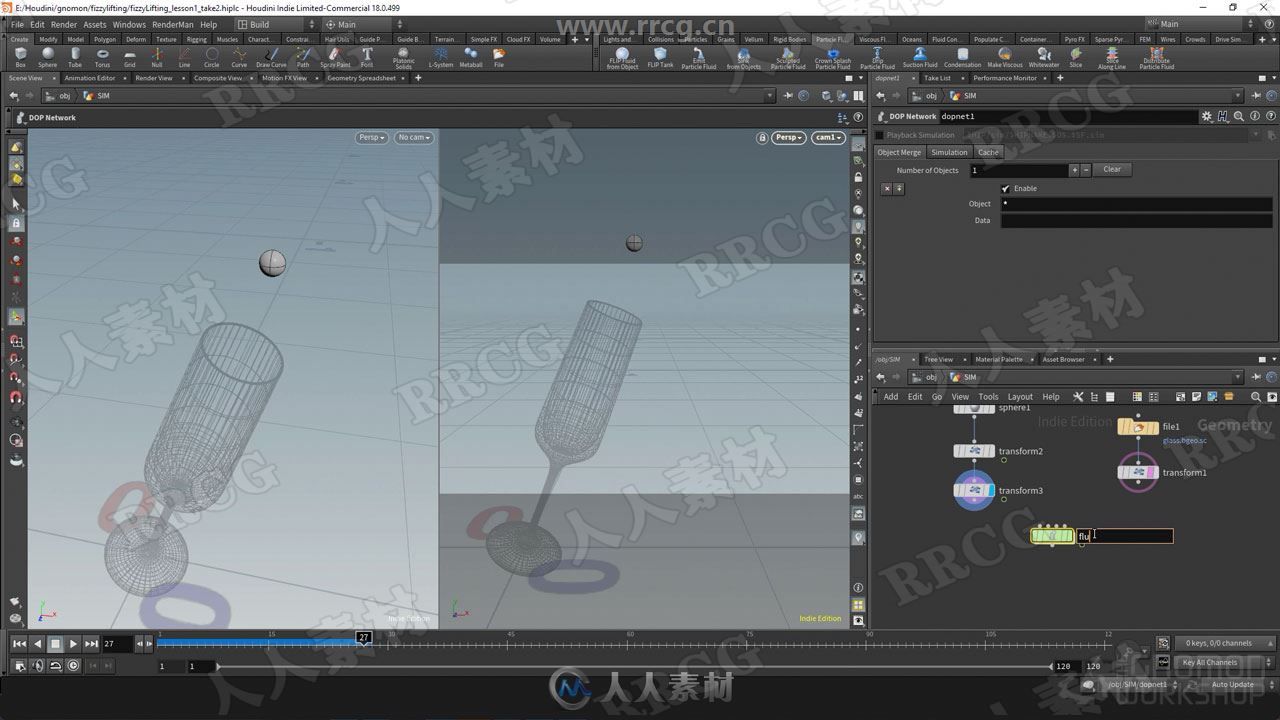The image size is (1280, 720).
Task: Select the Font shelf tool
Action: click(x=367, y=57)
